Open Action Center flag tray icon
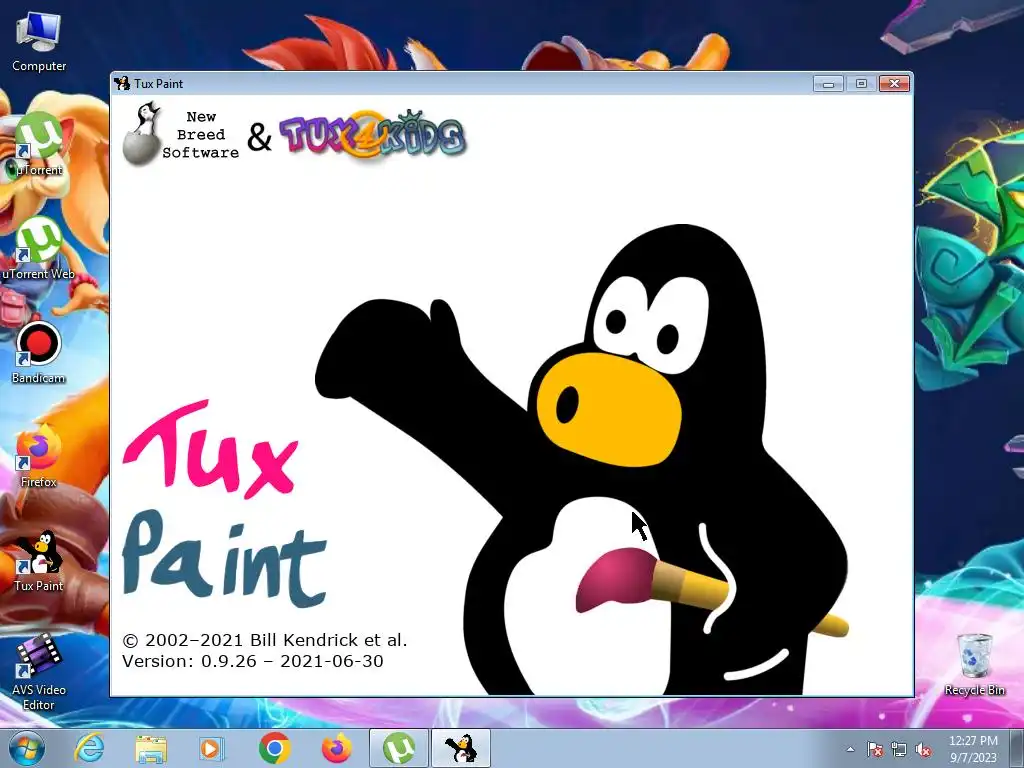1024x768 pixels. coord(874,750)
